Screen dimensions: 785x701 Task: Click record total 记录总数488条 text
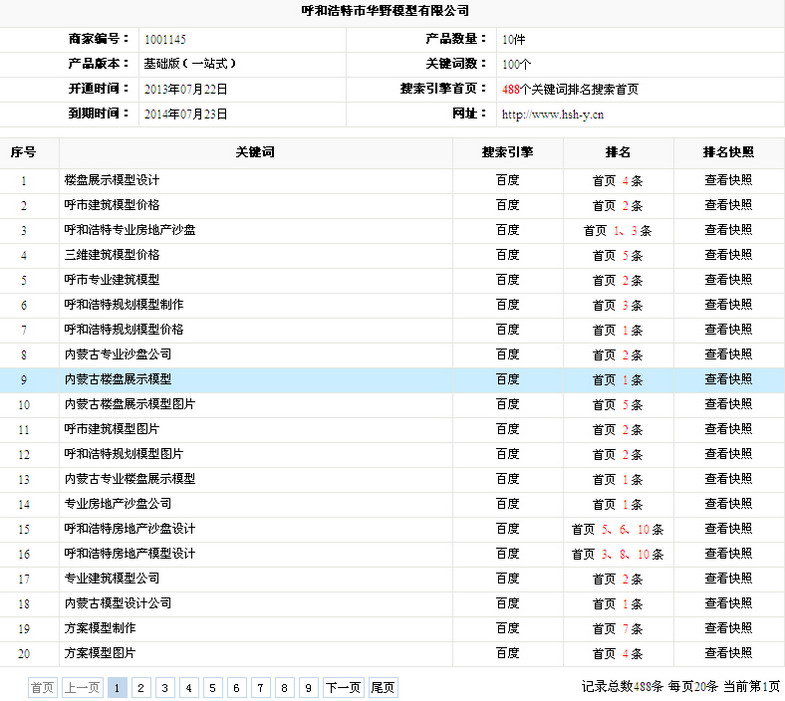point(622,686)
